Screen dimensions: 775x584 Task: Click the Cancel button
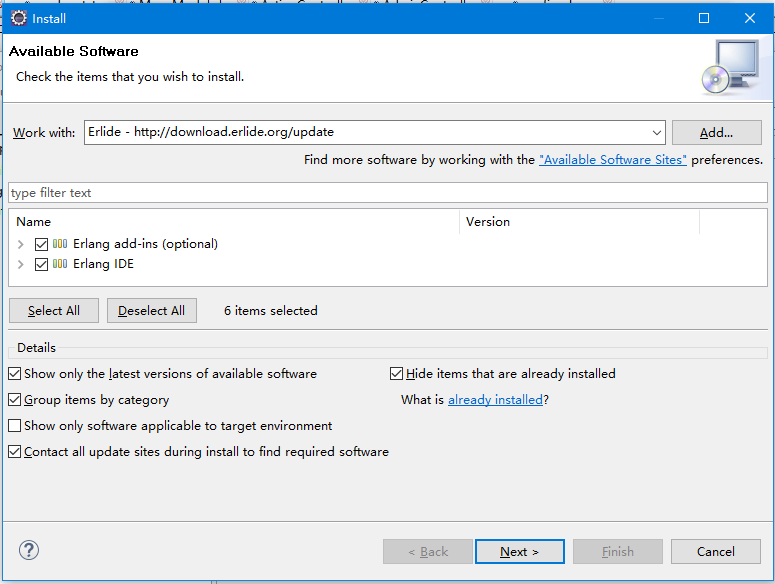point(716,551)
